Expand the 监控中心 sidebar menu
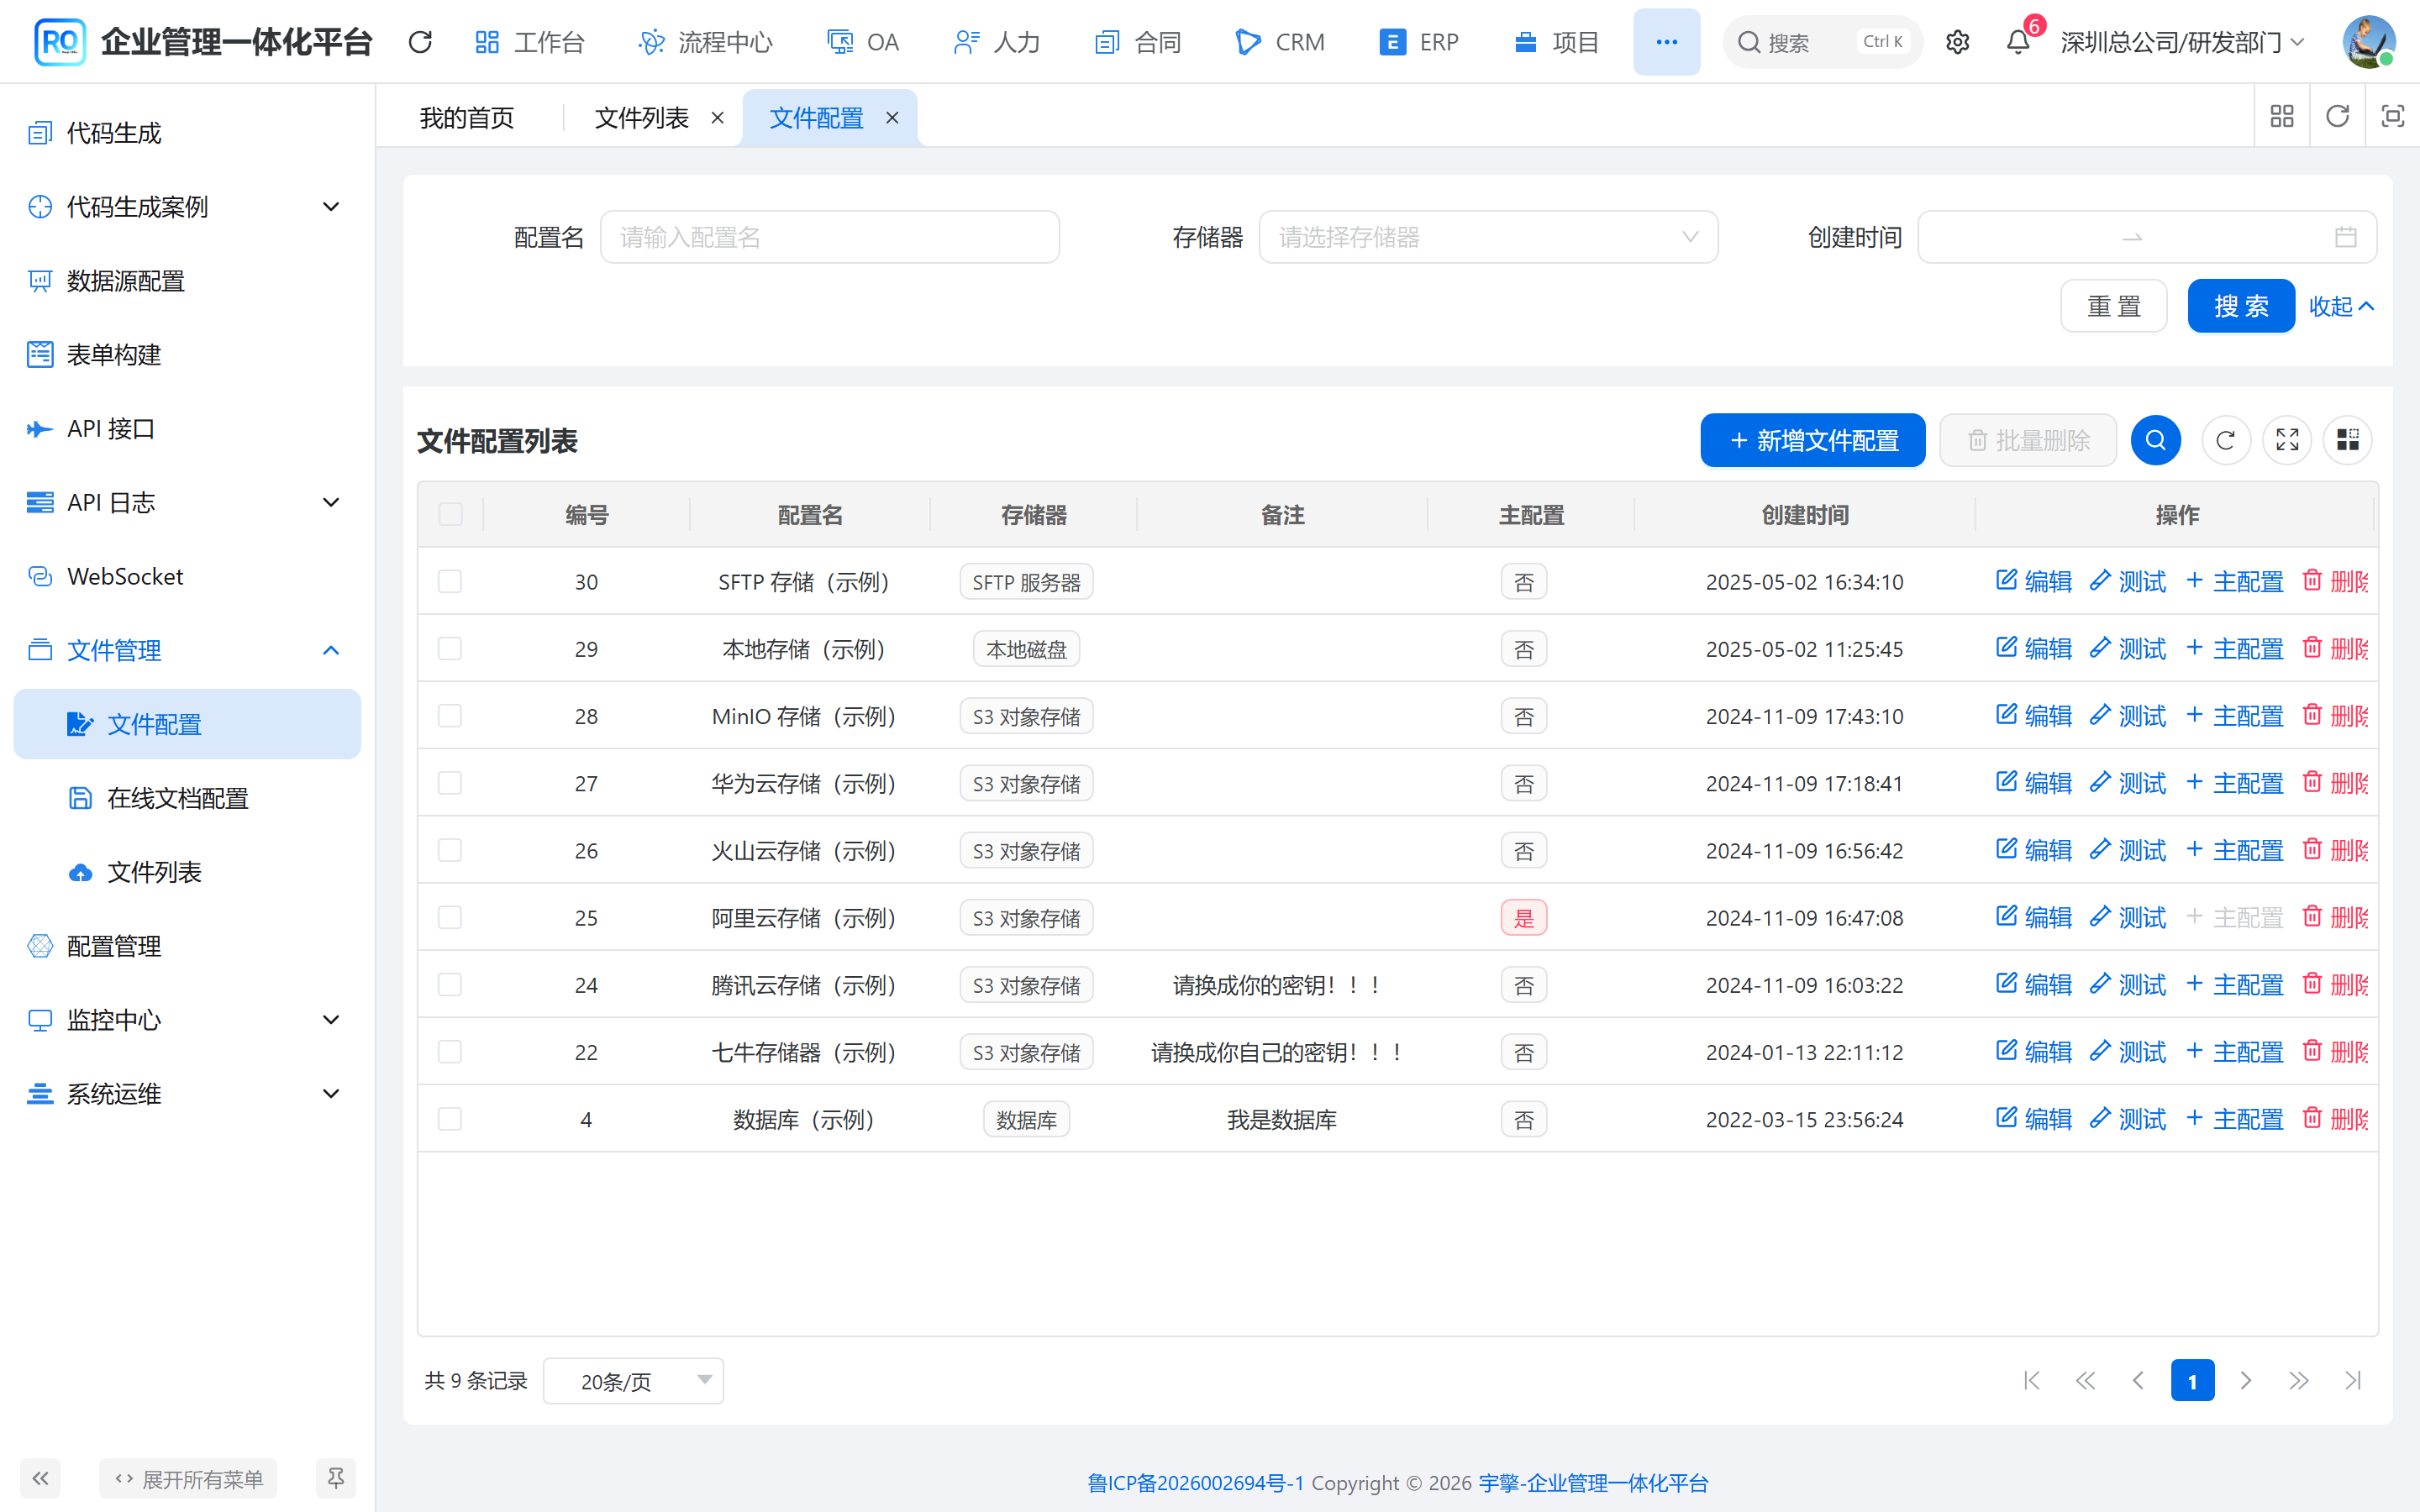Viewport: 2420px width, 1512px height. (x=187, y=1020)
